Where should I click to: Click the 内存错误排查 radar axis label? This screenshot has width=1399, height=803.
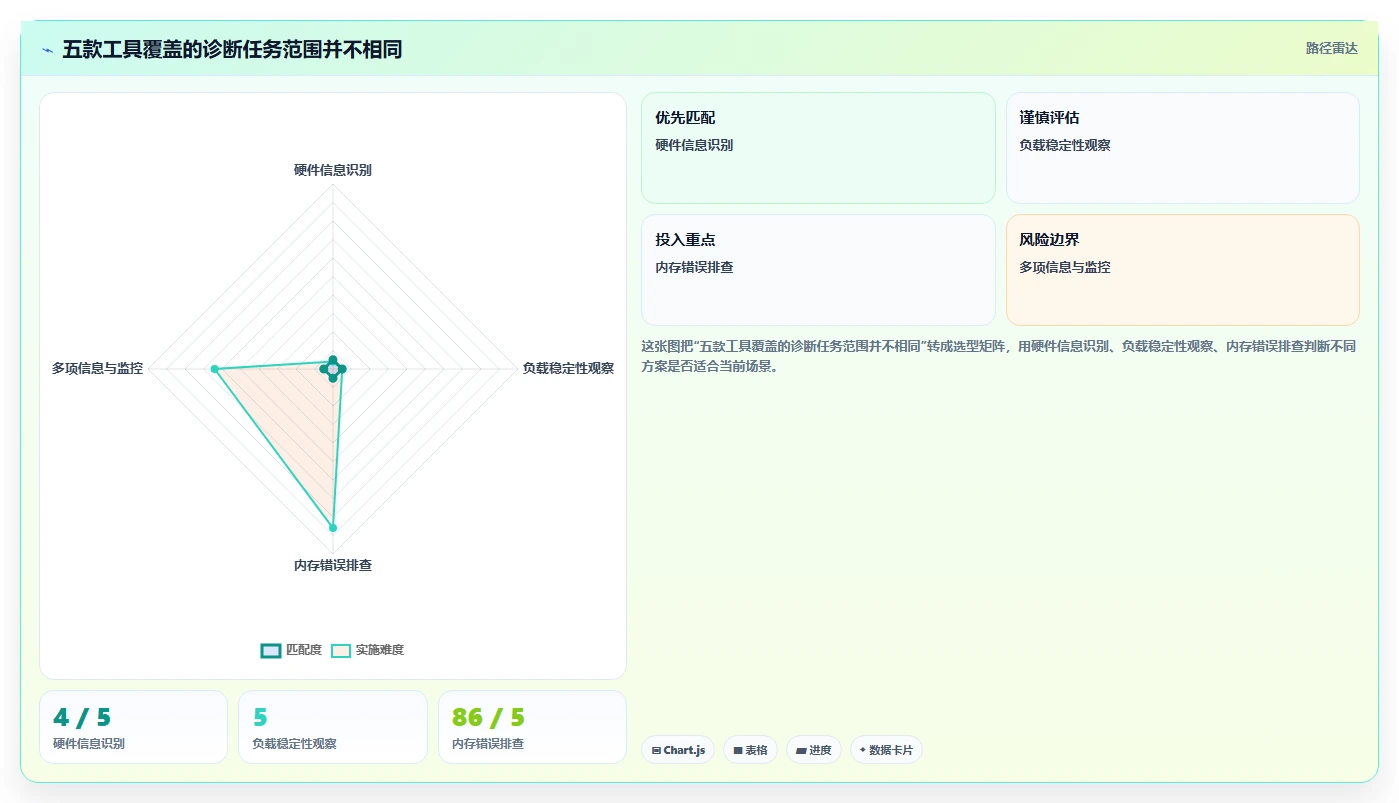pos(333,566)
